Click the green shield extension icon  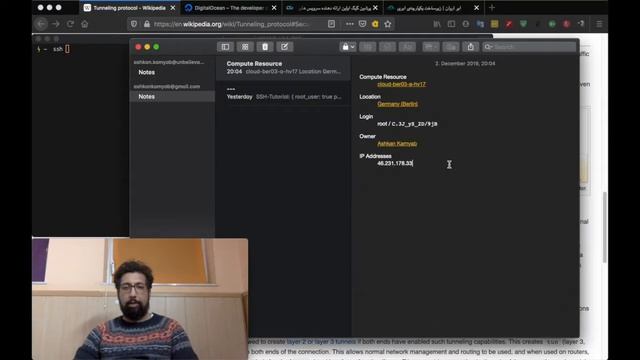point(523,24)
